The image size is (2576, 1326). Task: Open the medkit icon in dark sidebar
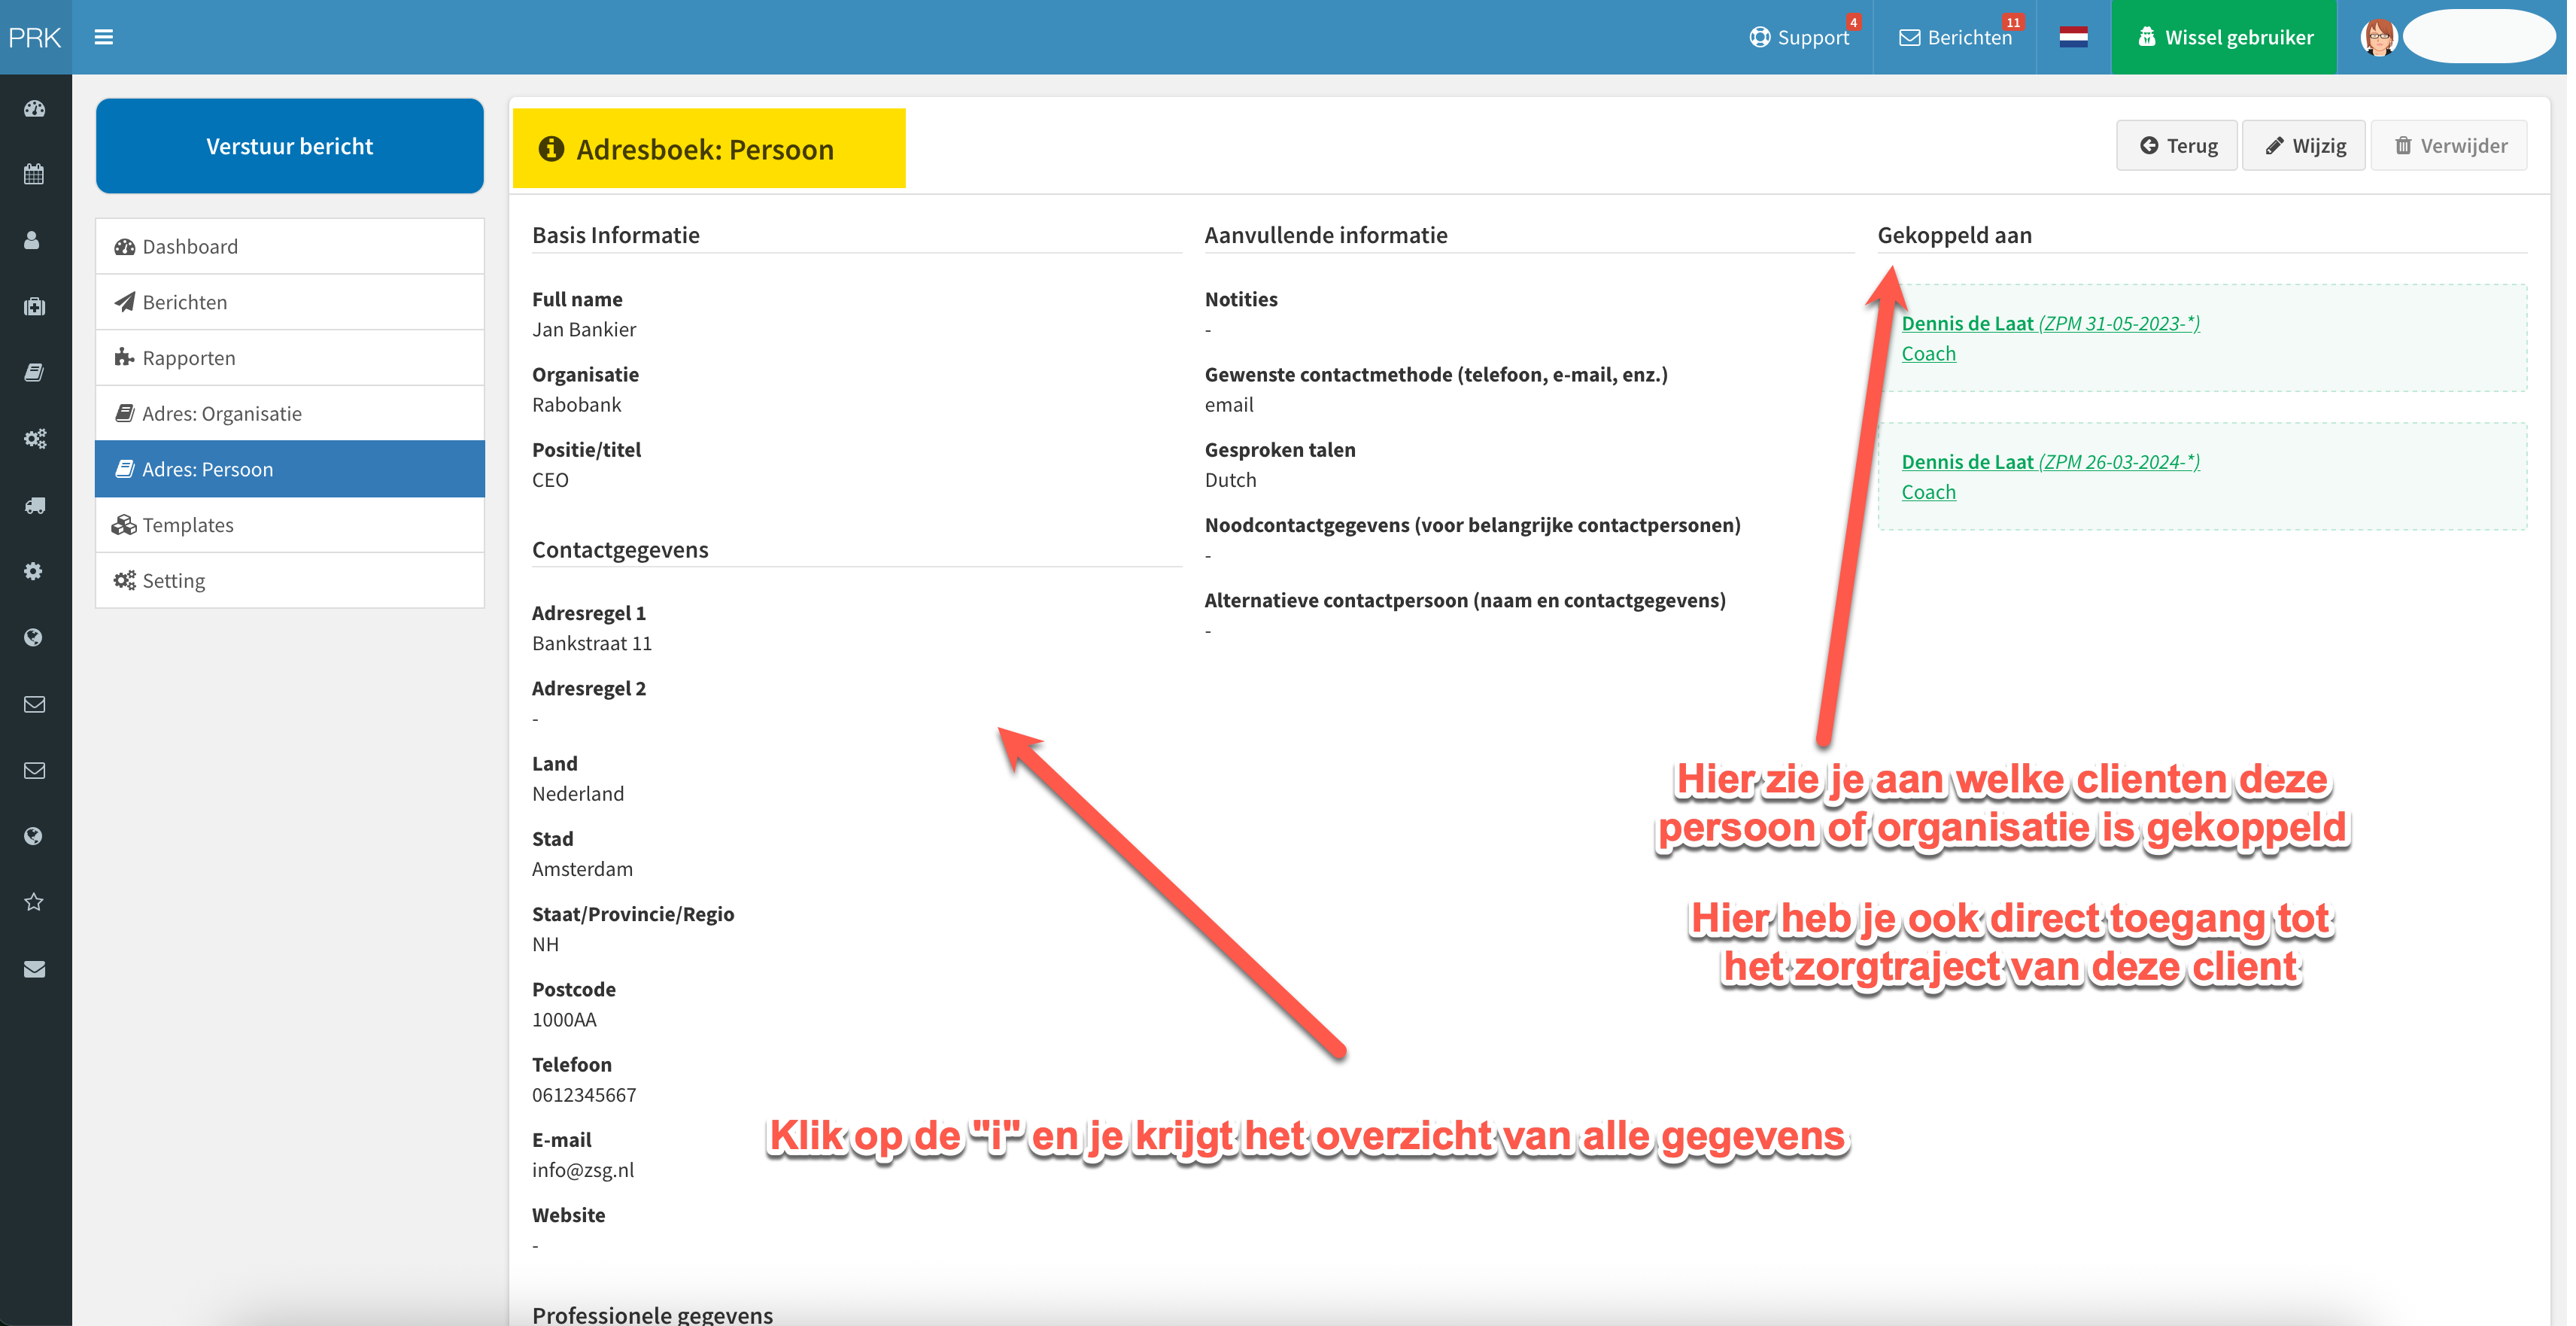35,306
